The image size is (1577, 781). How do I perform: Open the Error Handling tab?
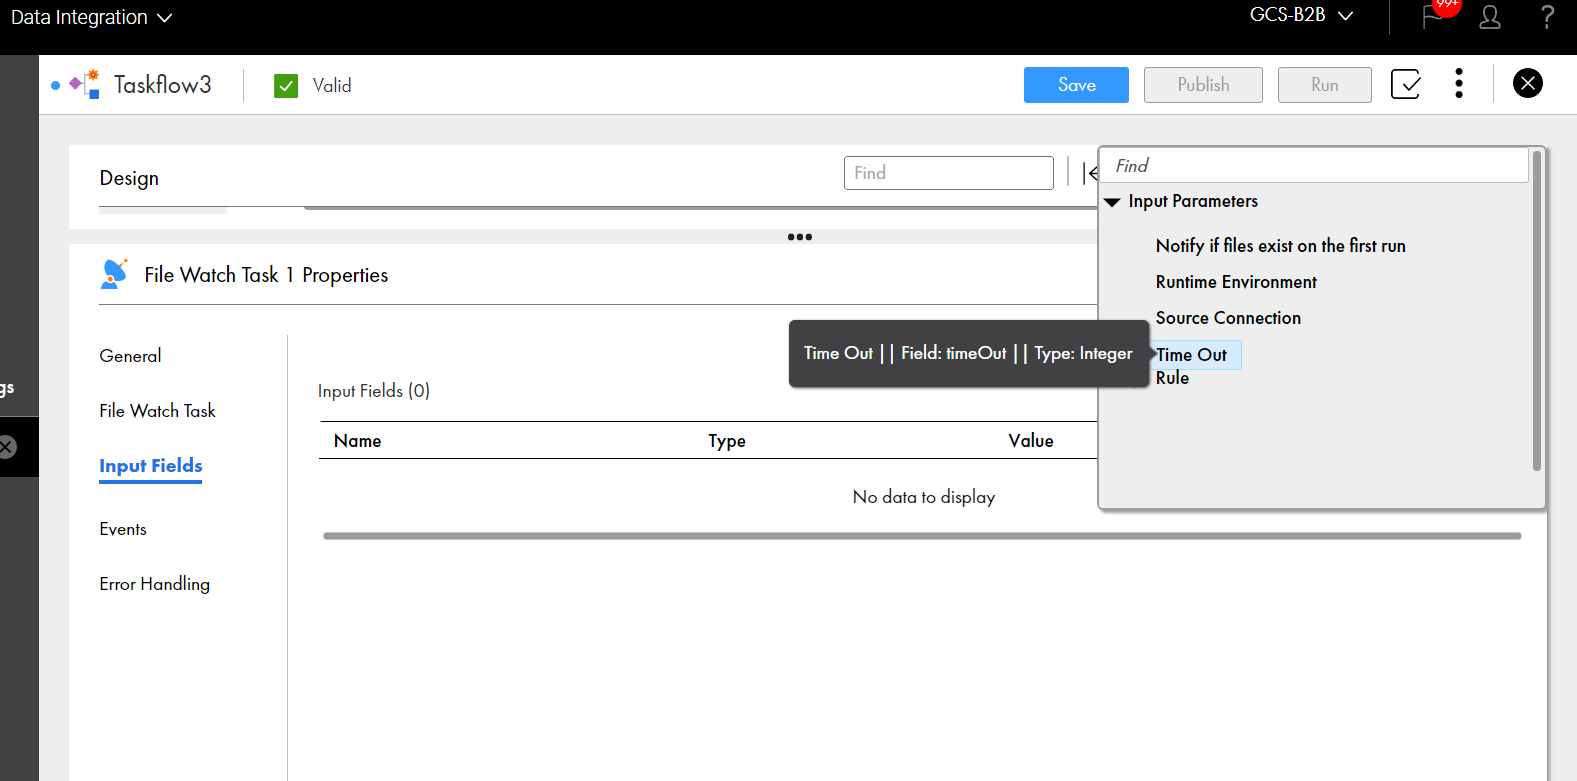point(154,584)
